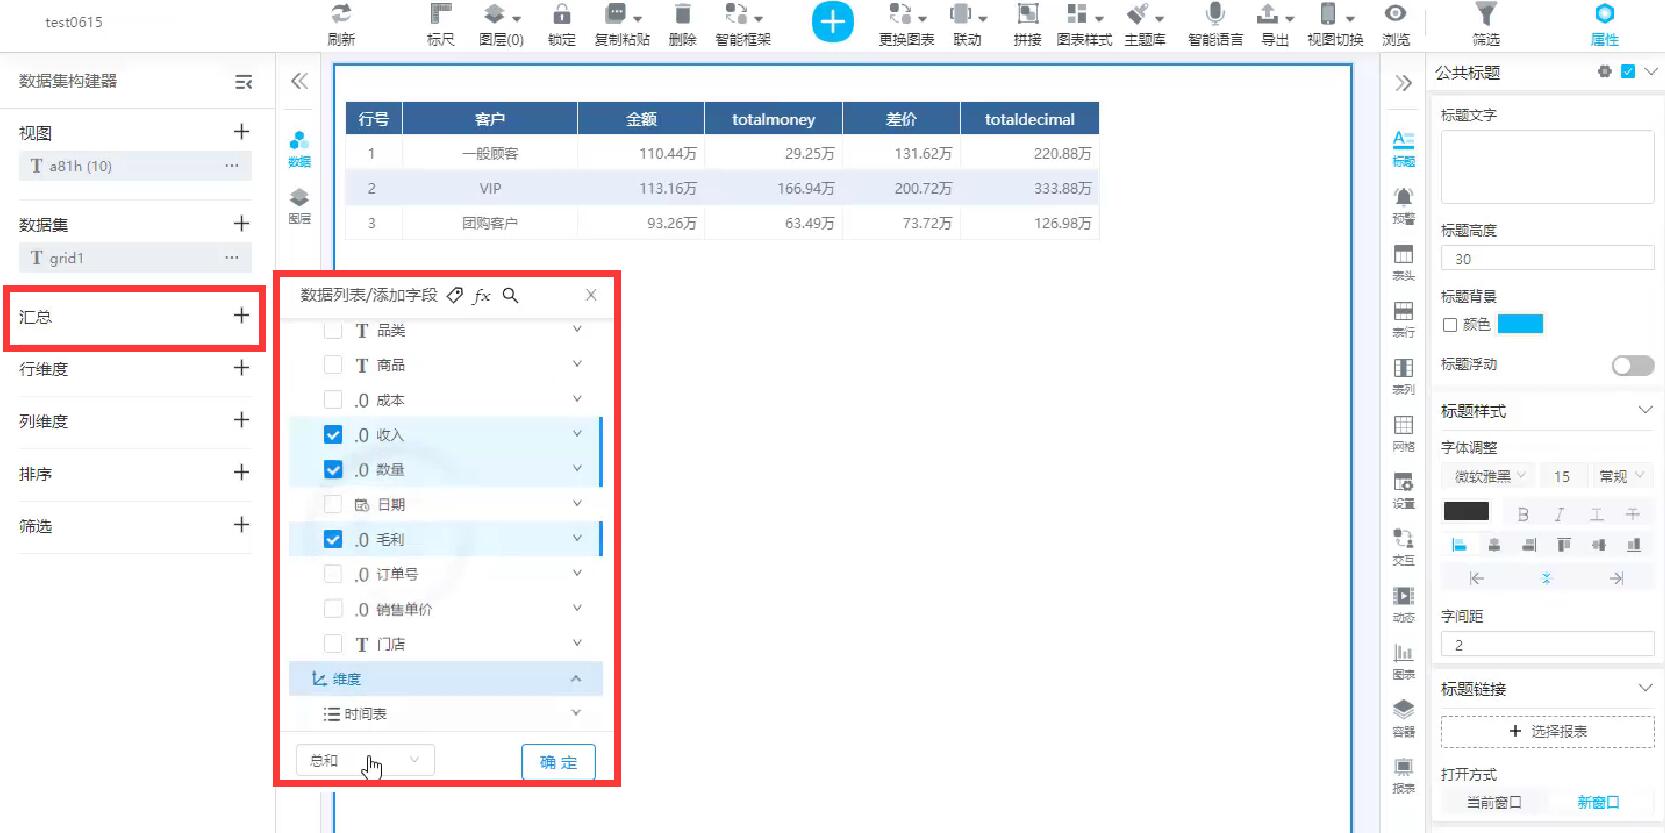This screenshot has width=1665, height=833.
Task: Click the 选择报表 select report button
Action: tap(1547, 731)
